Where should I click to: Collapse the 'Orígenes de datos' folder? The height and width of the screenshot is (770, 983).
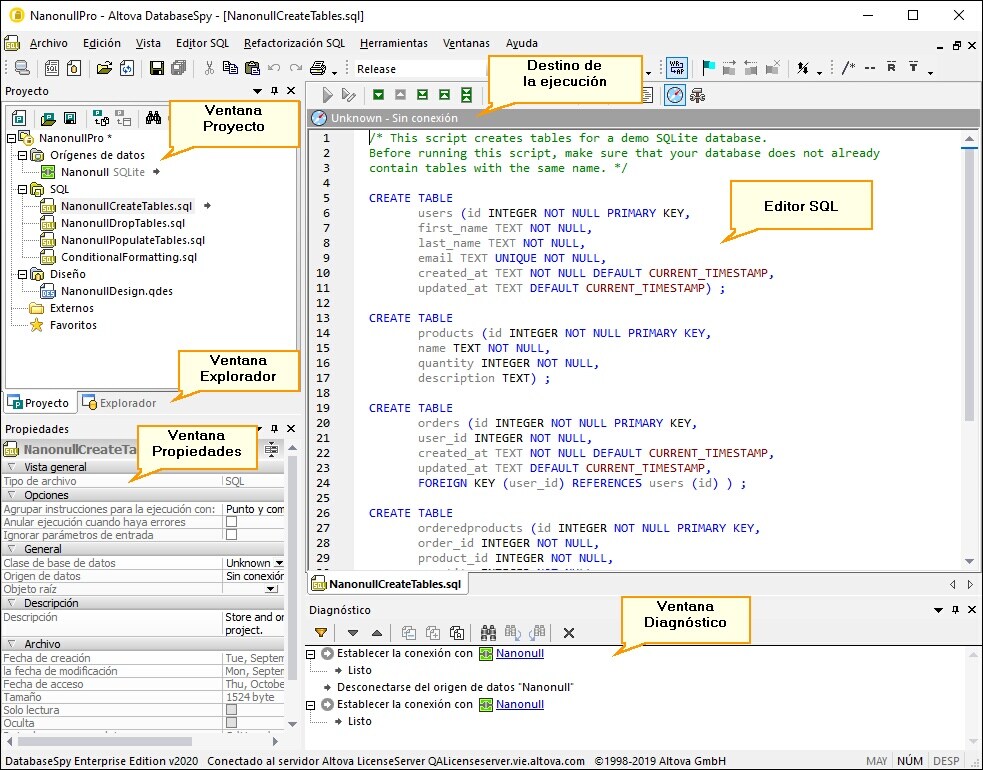point(23,155)
